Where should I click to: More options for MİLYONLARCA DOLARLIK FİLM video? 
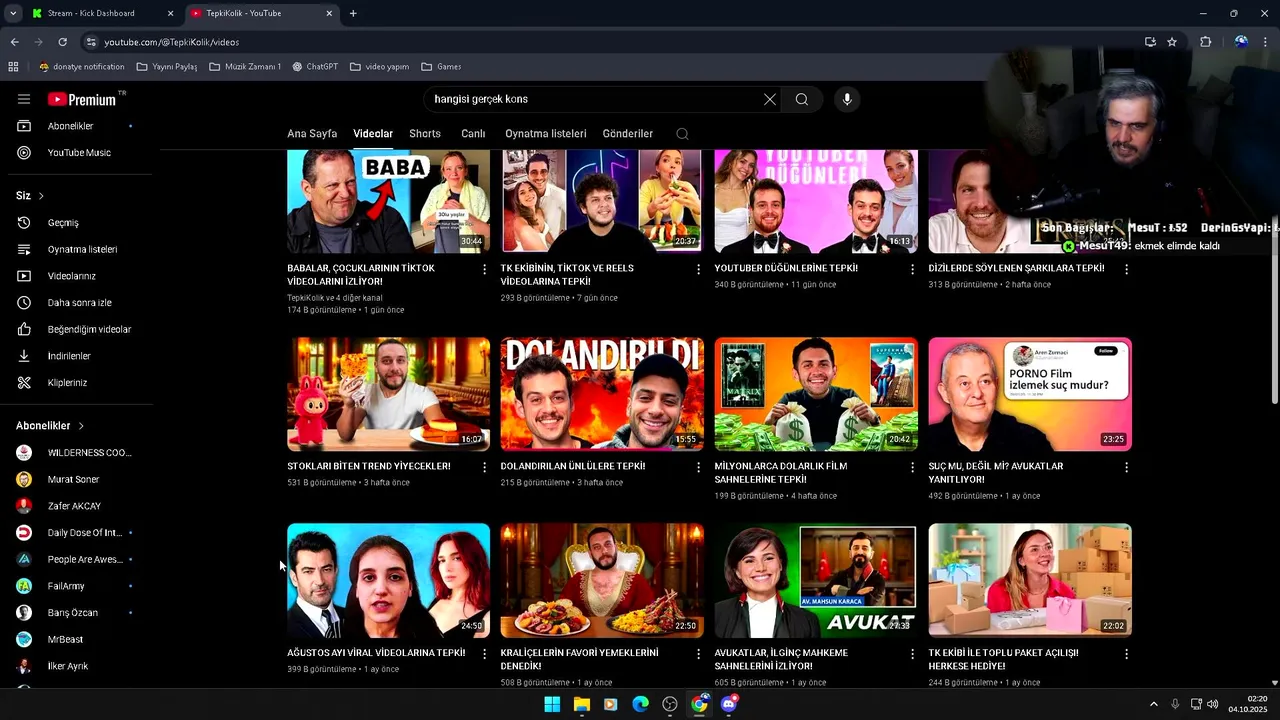[912, 467]
